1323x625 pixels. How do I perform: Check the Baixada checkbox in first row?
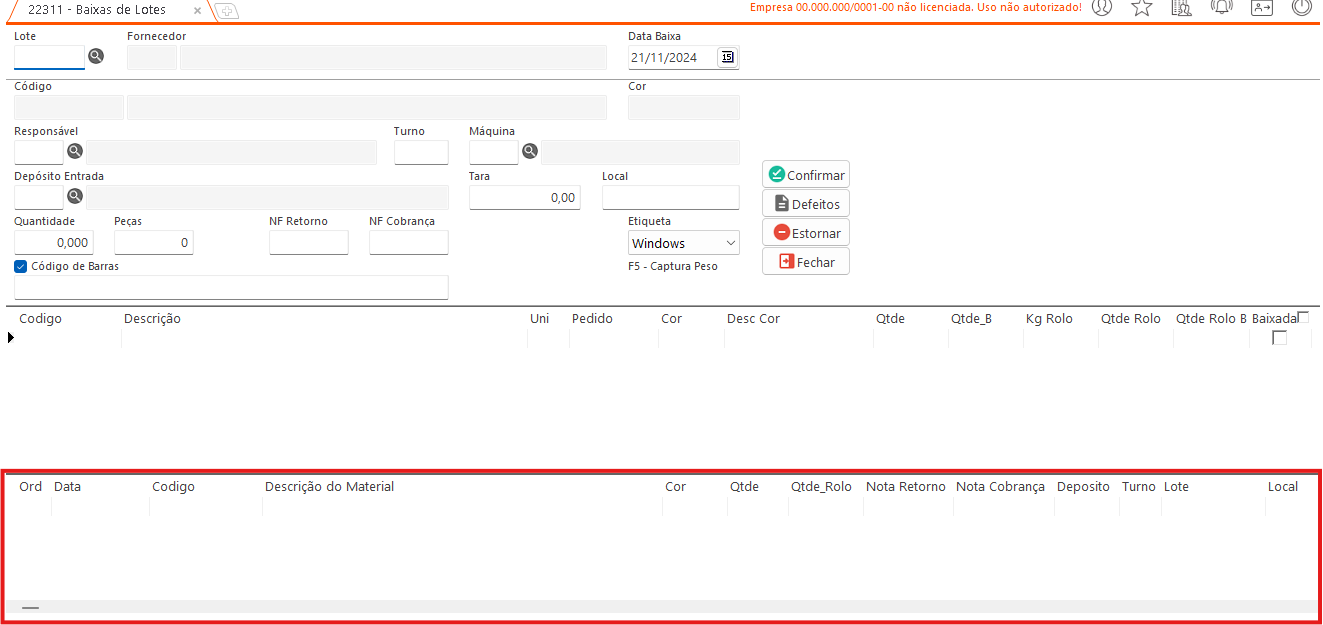[1279, 338]
